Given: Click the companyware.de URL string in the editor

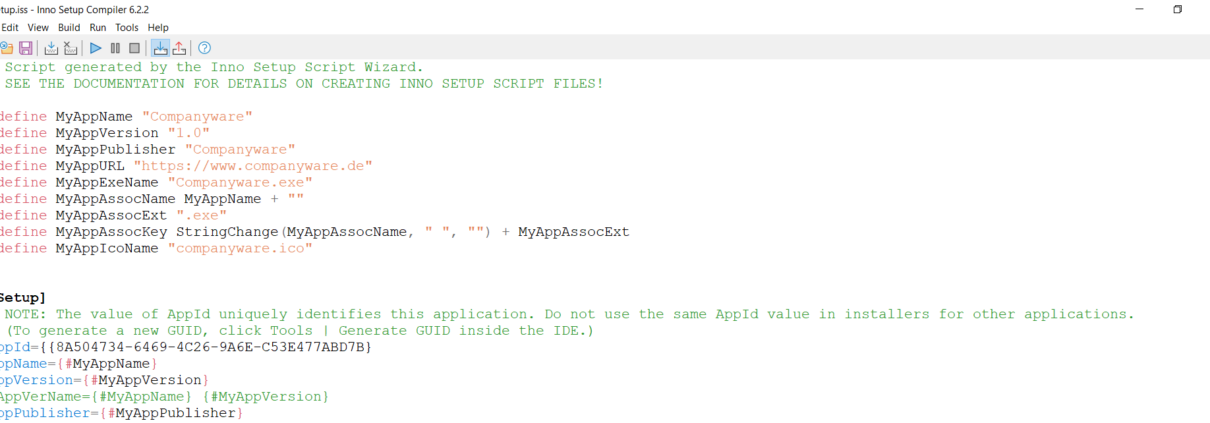Looking at the screenshot, I should [x=253, y=166].
